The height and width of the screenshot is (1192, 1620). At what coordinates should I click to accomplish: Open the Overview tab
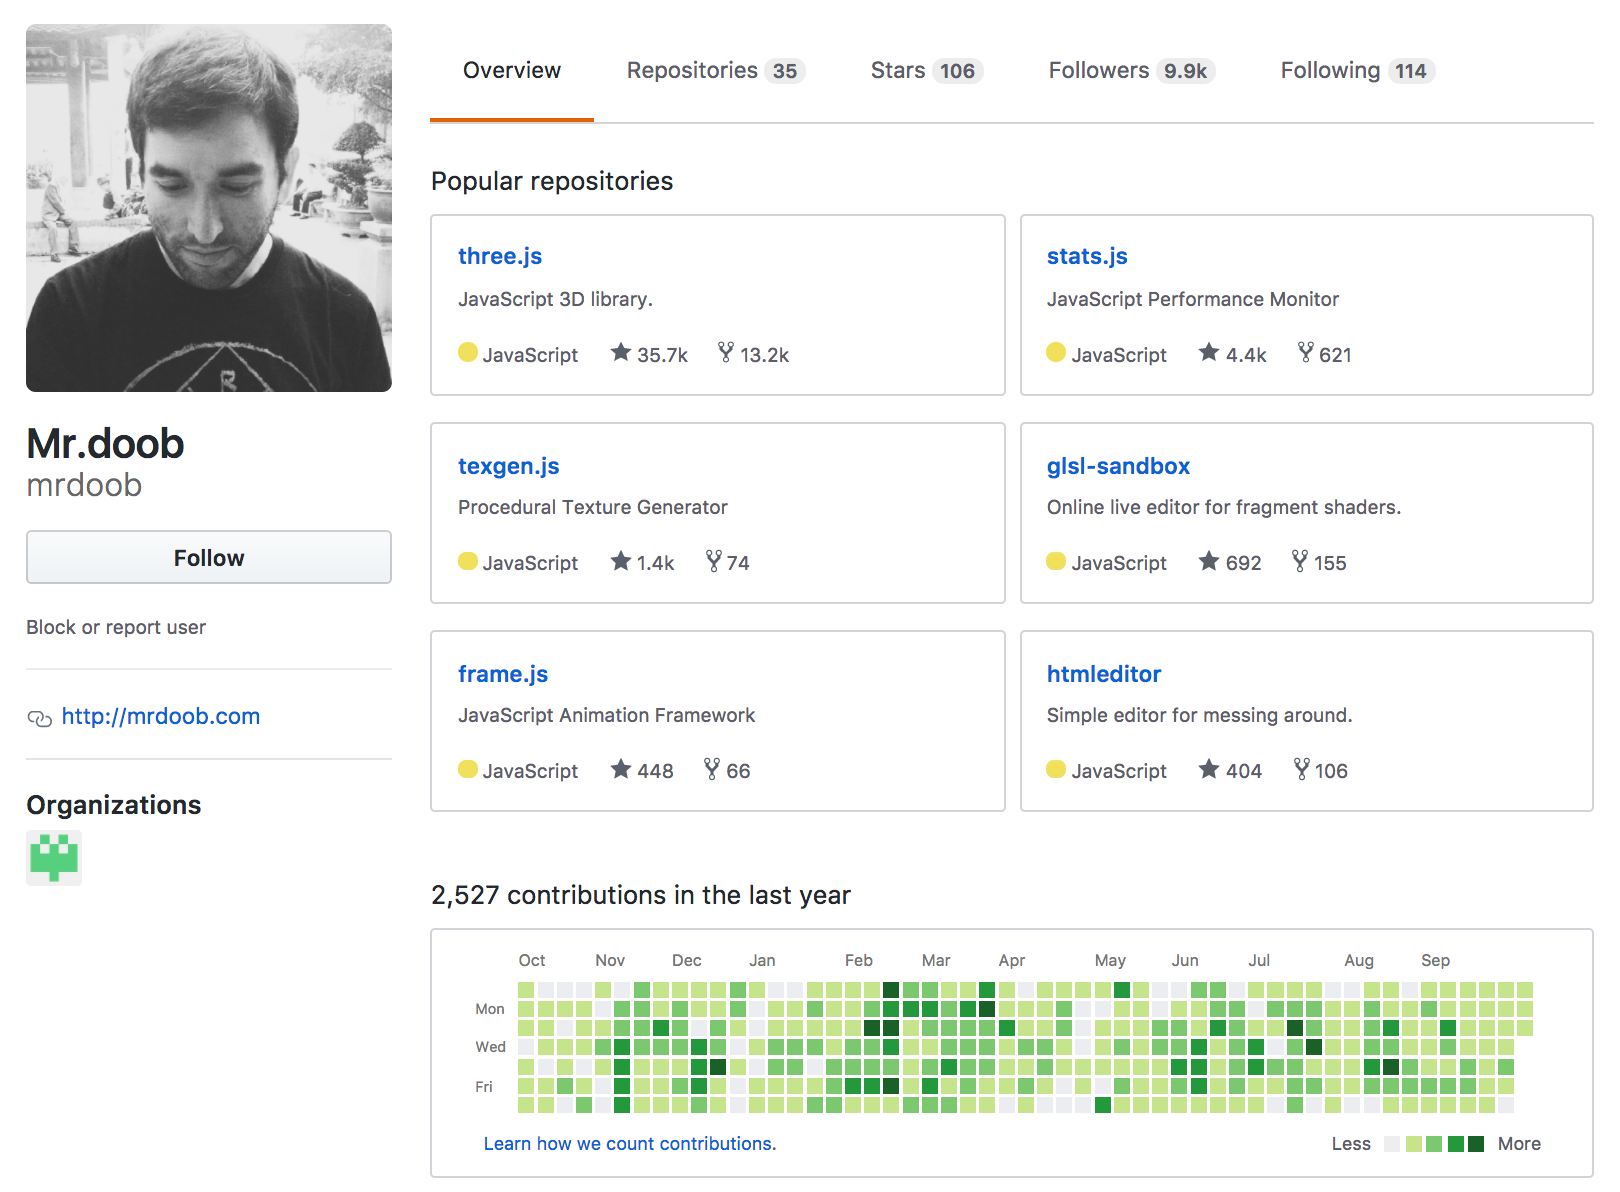512,71
